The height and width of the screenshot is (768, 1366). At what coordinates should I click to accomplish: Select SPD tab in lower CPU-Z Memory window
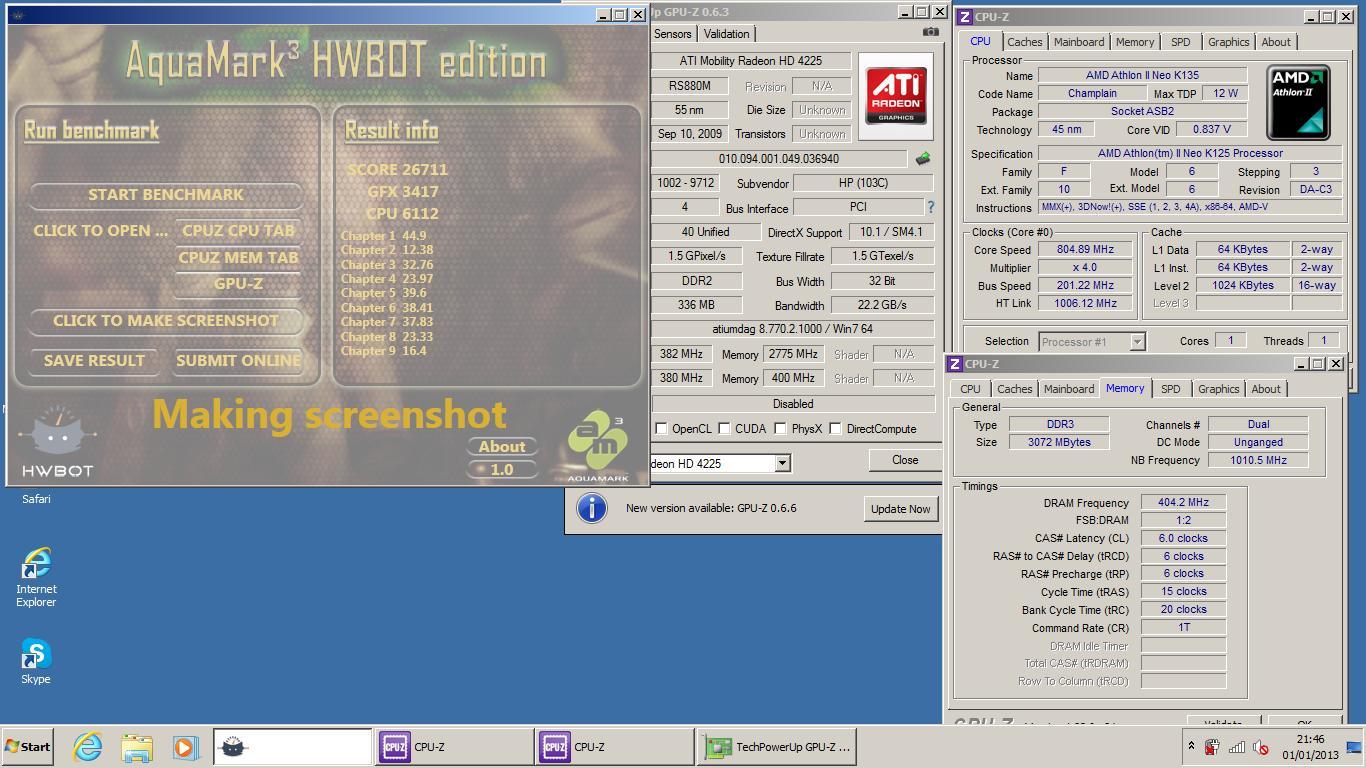(1171, 389)
